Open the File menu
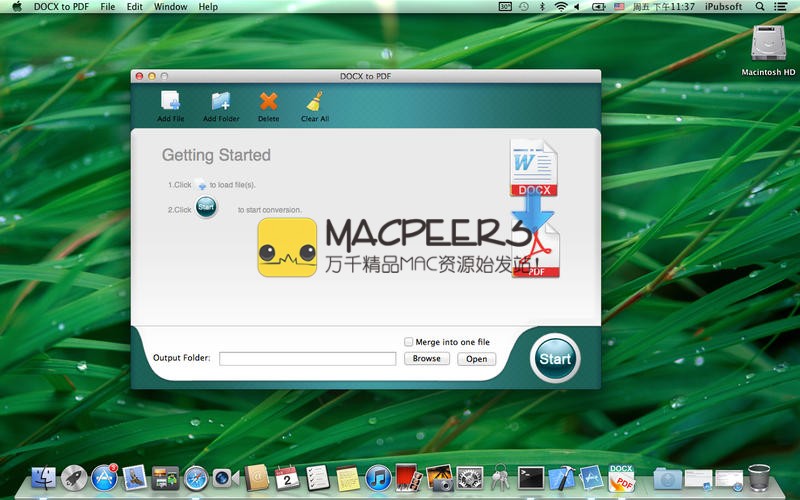800x500 pixels. click(107, 6)
